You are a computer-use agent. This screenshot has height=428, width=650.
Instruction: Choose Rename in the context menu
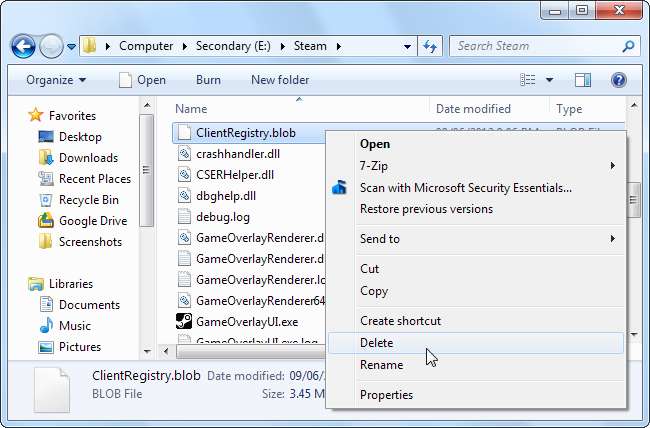476,365
